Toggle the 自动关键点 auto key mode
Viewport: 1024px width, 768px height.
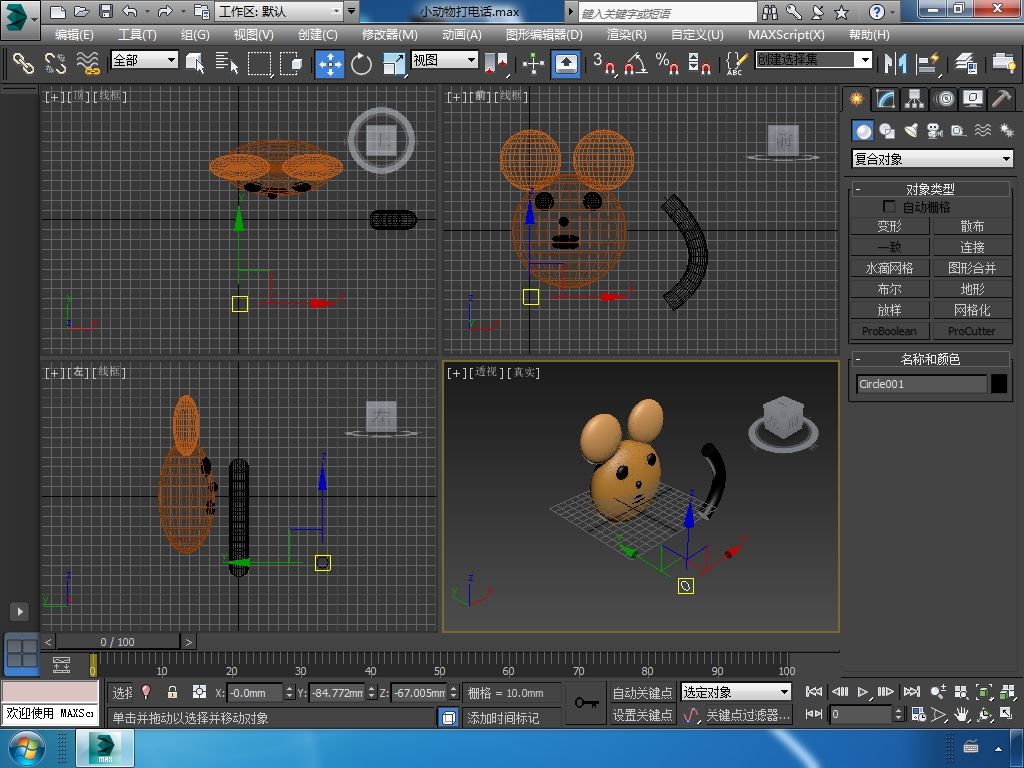(642, 692)
